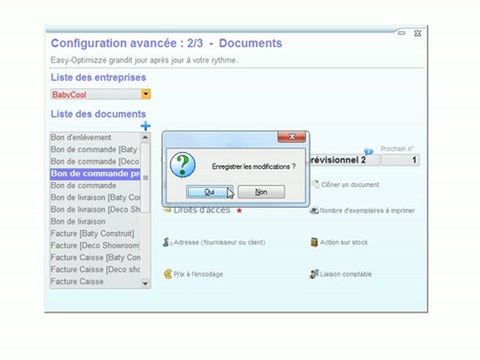480x360 pixels.
Task: Click the question mark dialog icon
Action: (x=183, y=165)
